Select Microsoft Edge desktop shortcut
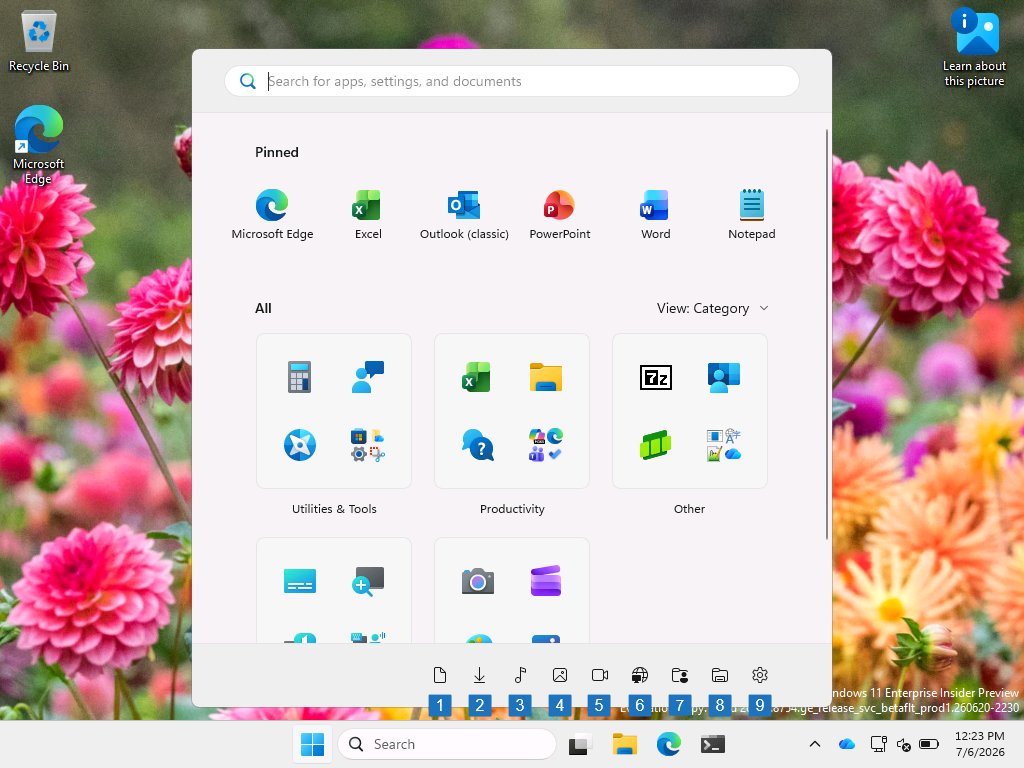This screenshot has width=1024, height=768. pos(39,145)
